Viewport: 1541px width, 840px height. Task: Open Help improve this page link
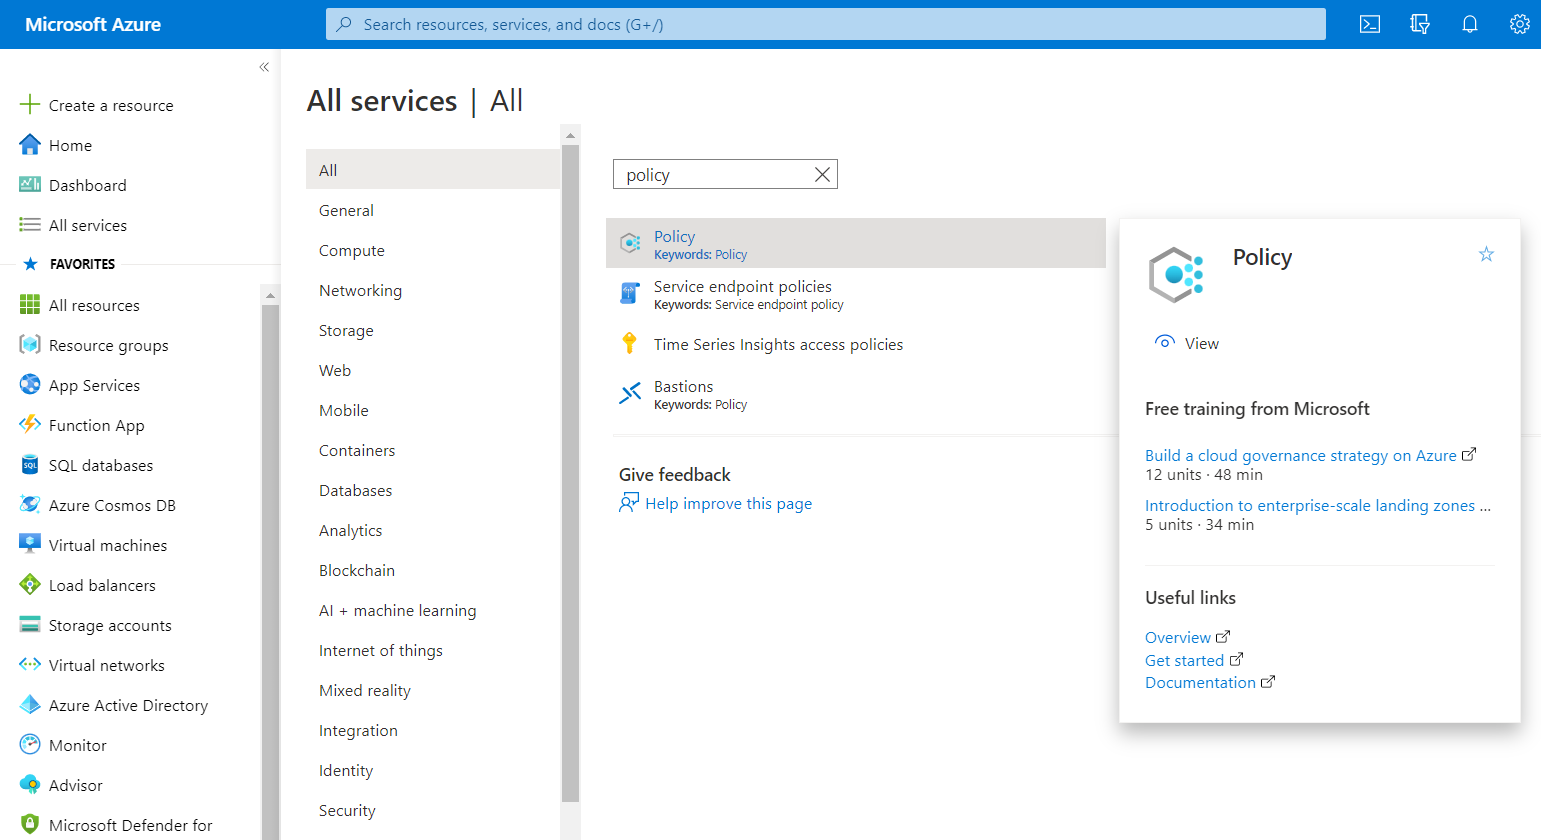[728, 503]
